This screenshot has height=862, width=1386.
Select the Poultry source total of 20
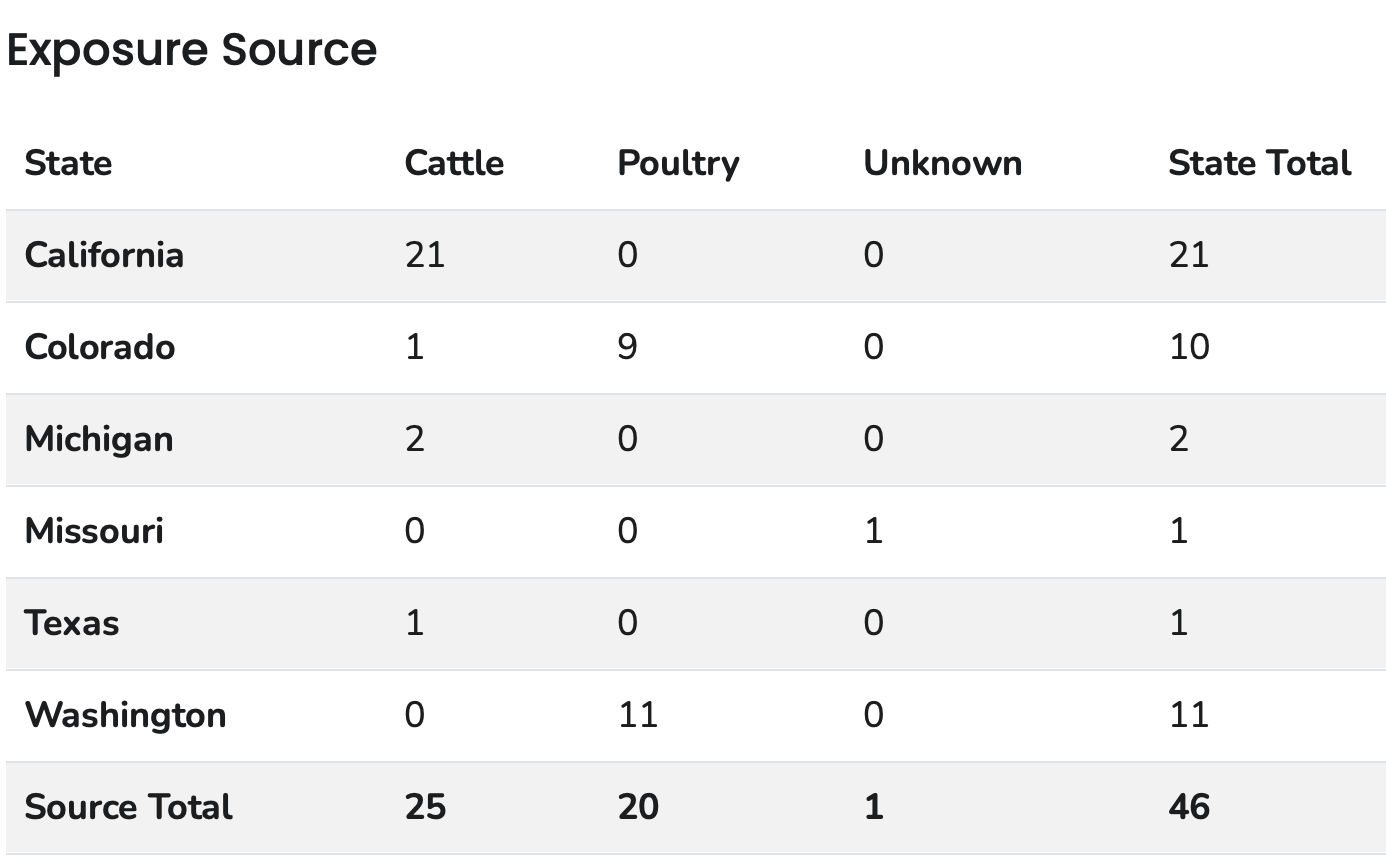click(638, 807)
